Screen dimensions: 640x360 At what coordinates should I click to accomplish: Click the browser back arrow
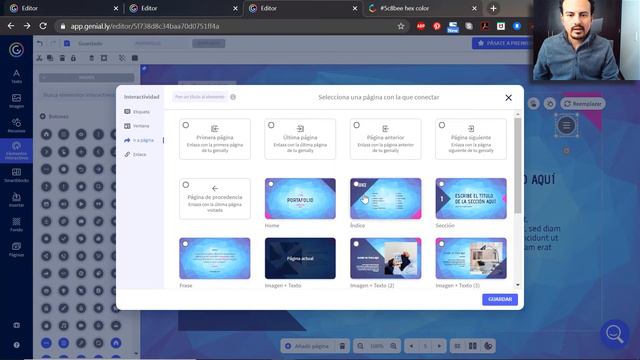(11, 26)
